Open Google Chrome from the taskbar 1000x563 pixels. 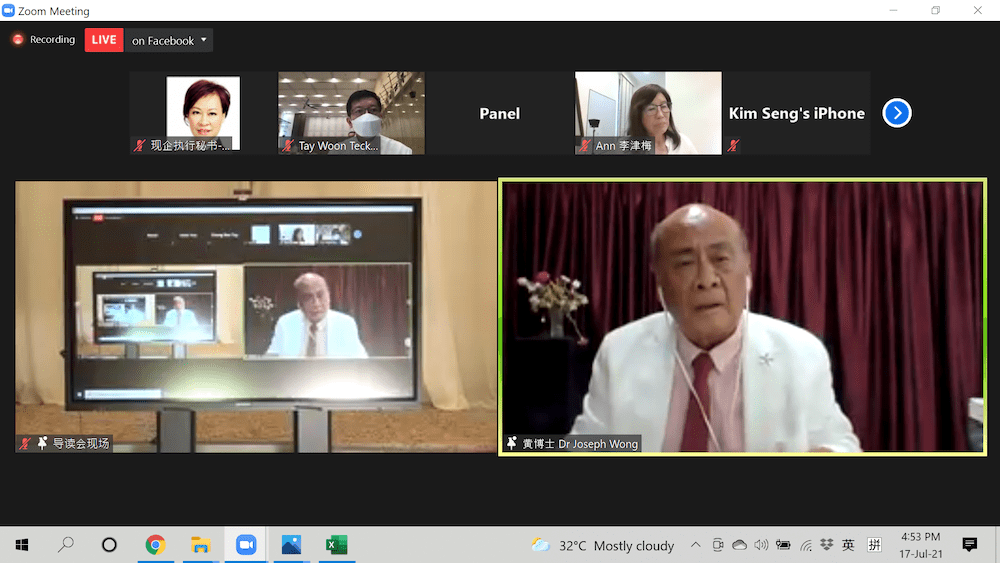click(155, 545)
